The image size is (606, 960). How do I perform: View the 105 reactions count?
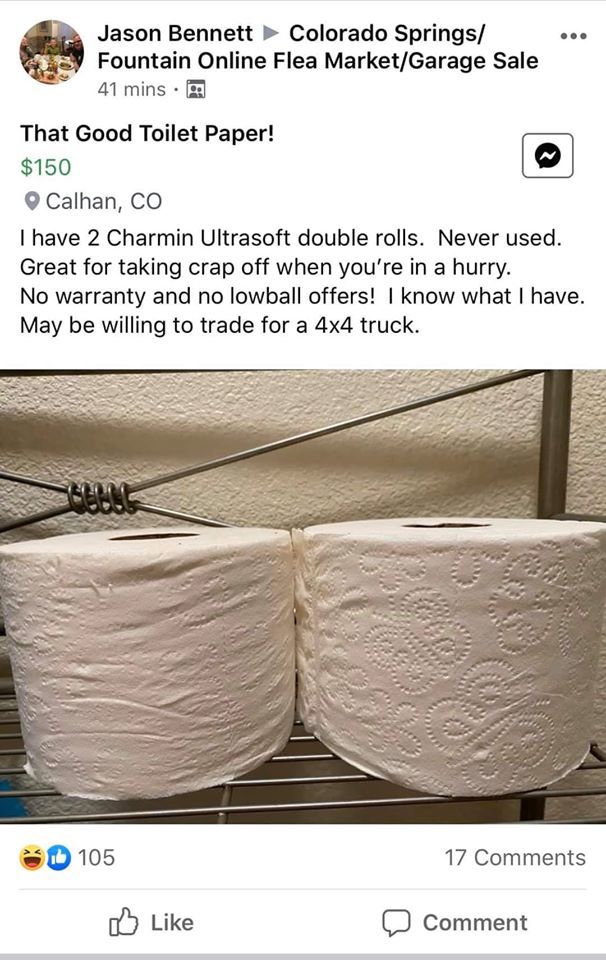click(96, 857)
